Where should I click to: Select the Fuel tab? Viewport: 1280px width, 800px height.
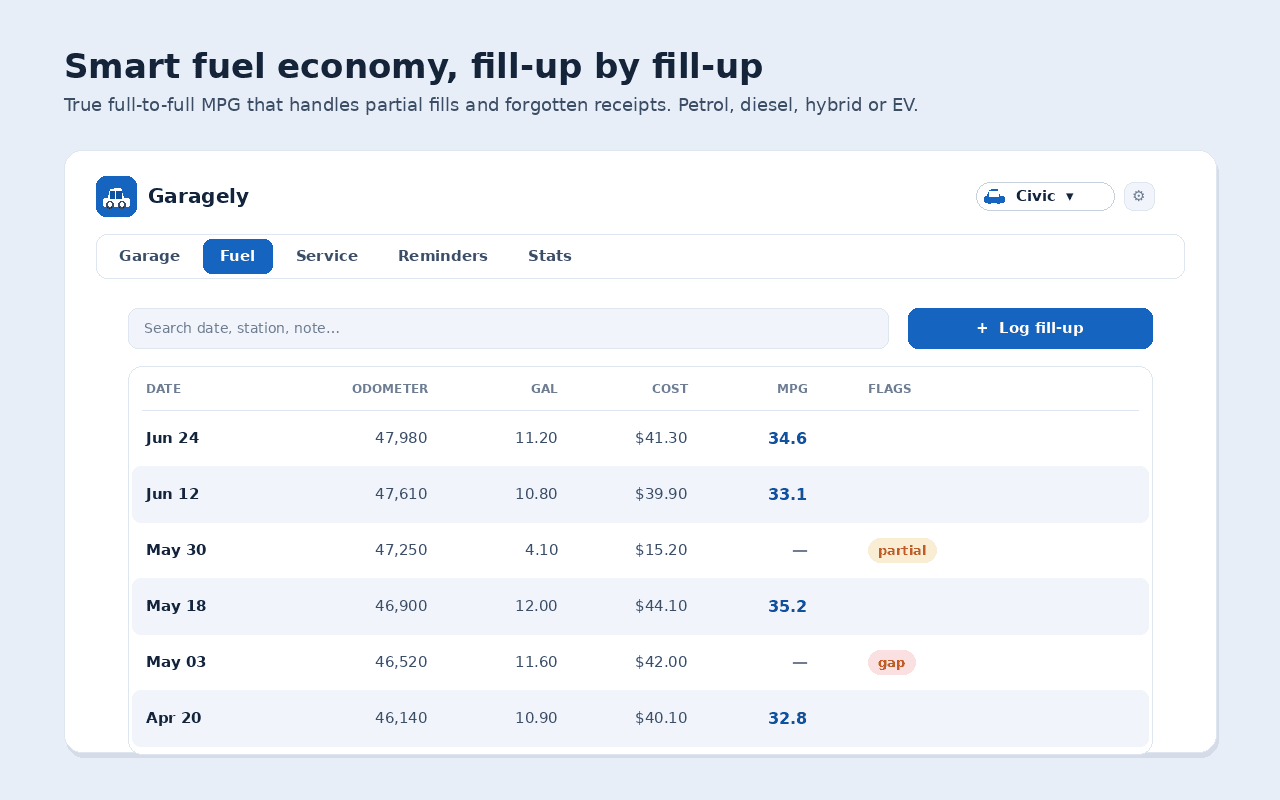click(238, 256)
